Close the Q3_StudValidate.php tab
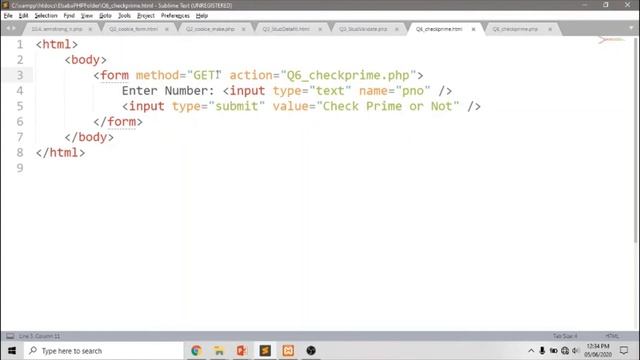The height and width of the screenshot is (360, 640). [396, 29]
